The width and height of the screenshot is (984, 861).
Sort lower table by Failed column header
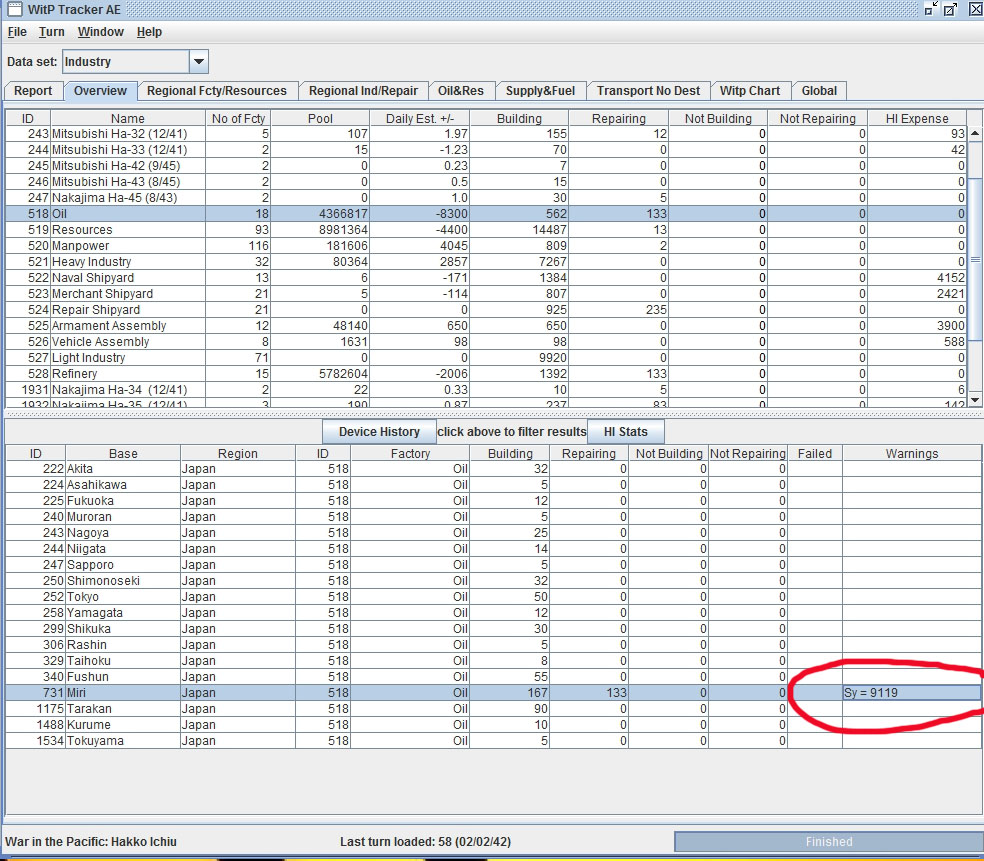coord(815,453)
